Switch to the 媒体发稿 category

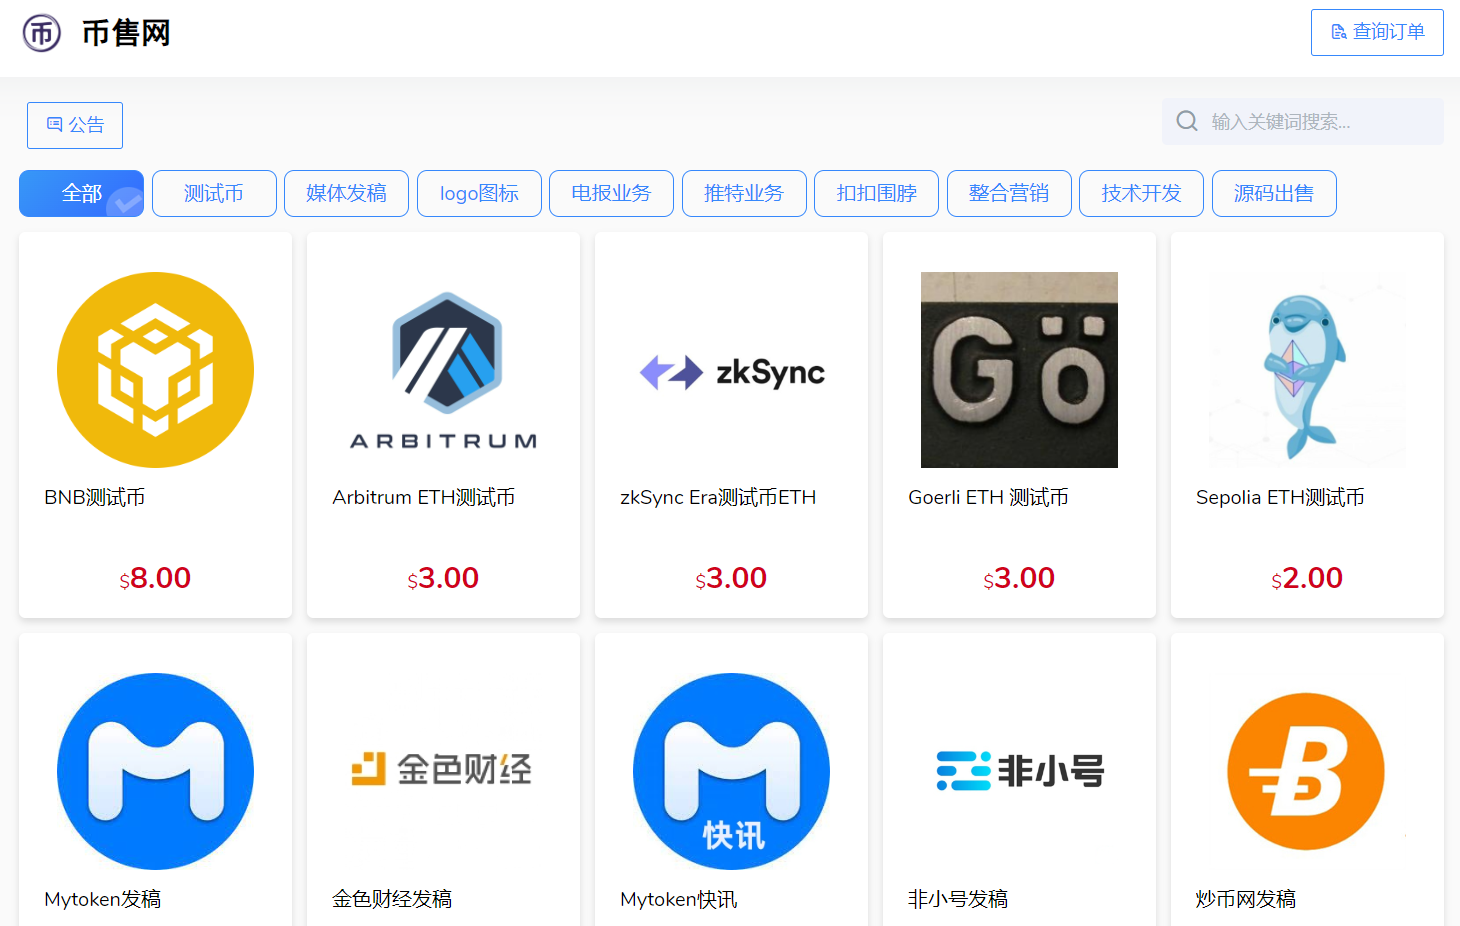point(346,193)
